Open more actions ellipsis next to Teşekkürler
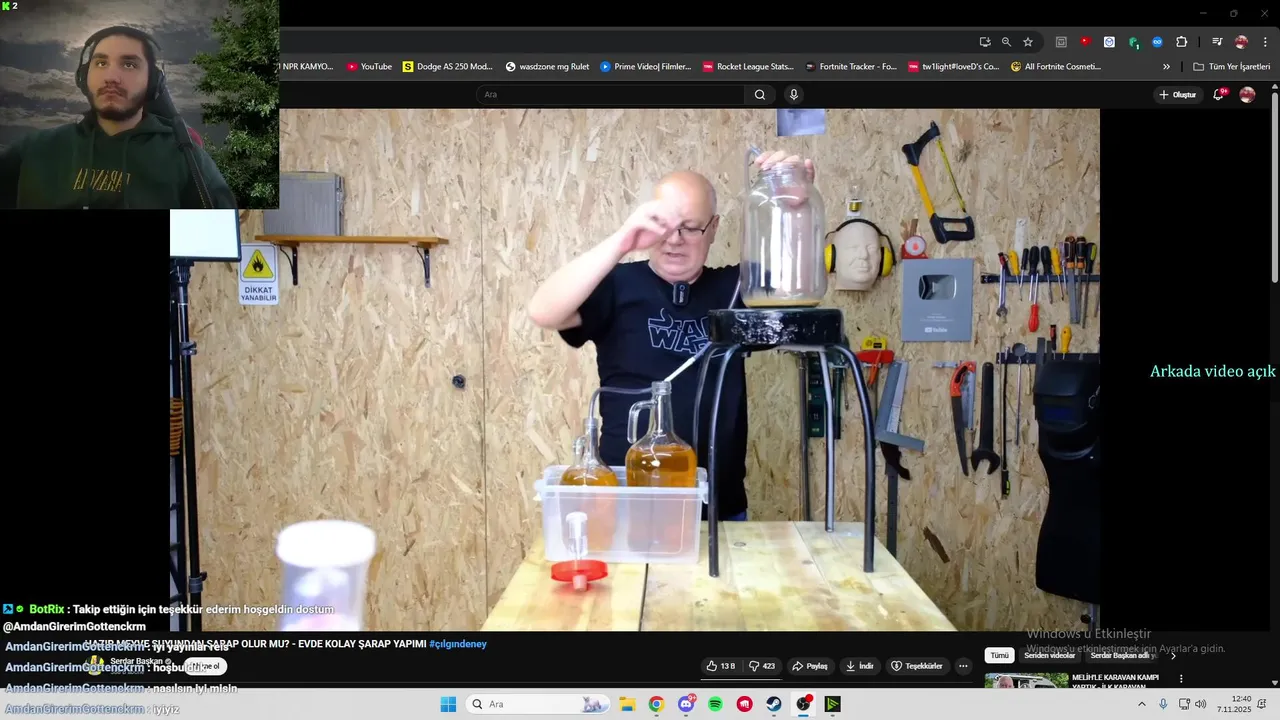This screenshot has height=720, width=1280. coord(963,666)
